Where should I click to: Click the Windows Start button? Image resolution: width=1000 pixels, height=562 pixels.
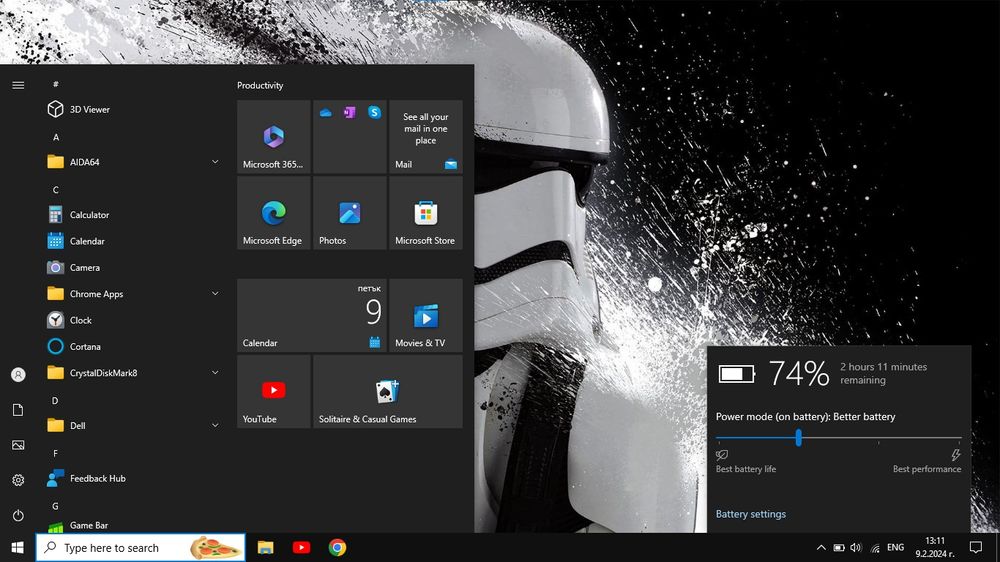click(18, 547)
